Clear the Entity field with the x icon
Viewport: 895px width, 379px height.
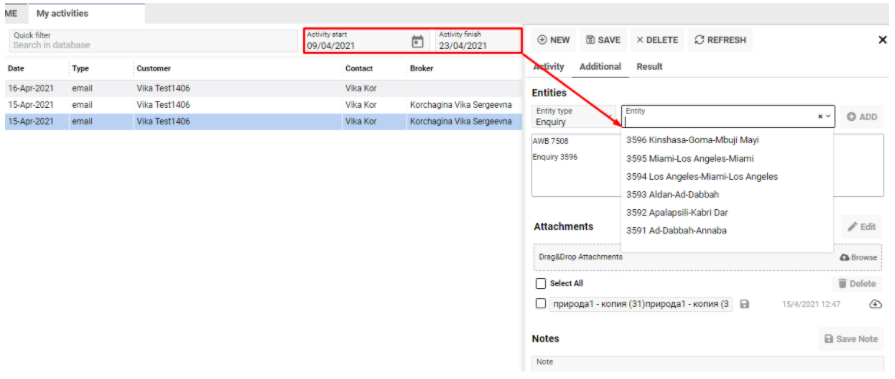[820, 116]
